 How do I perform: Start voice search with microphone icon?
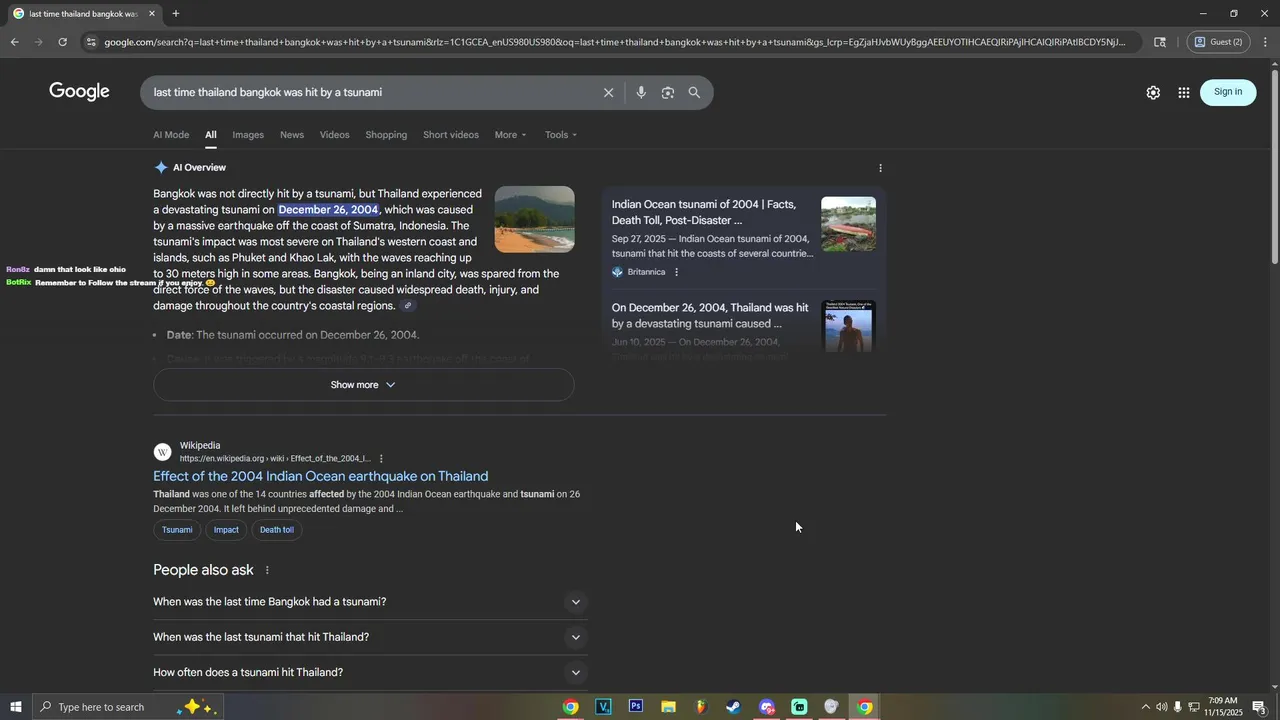point(641,93)
